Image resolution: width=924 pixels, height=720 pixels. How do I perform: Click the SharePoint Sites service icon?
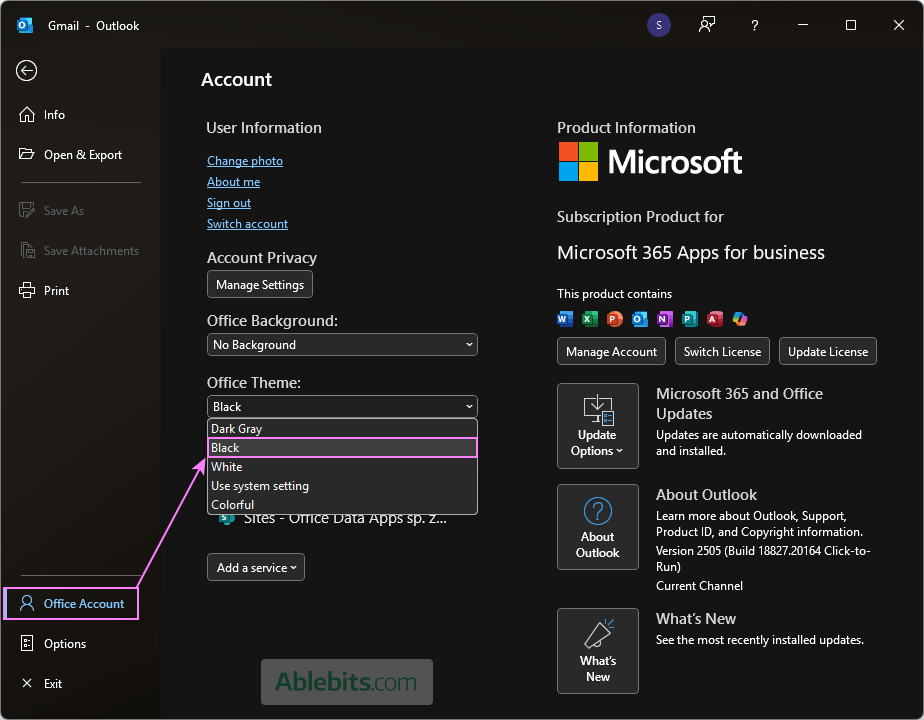click(x=226, y=520)
